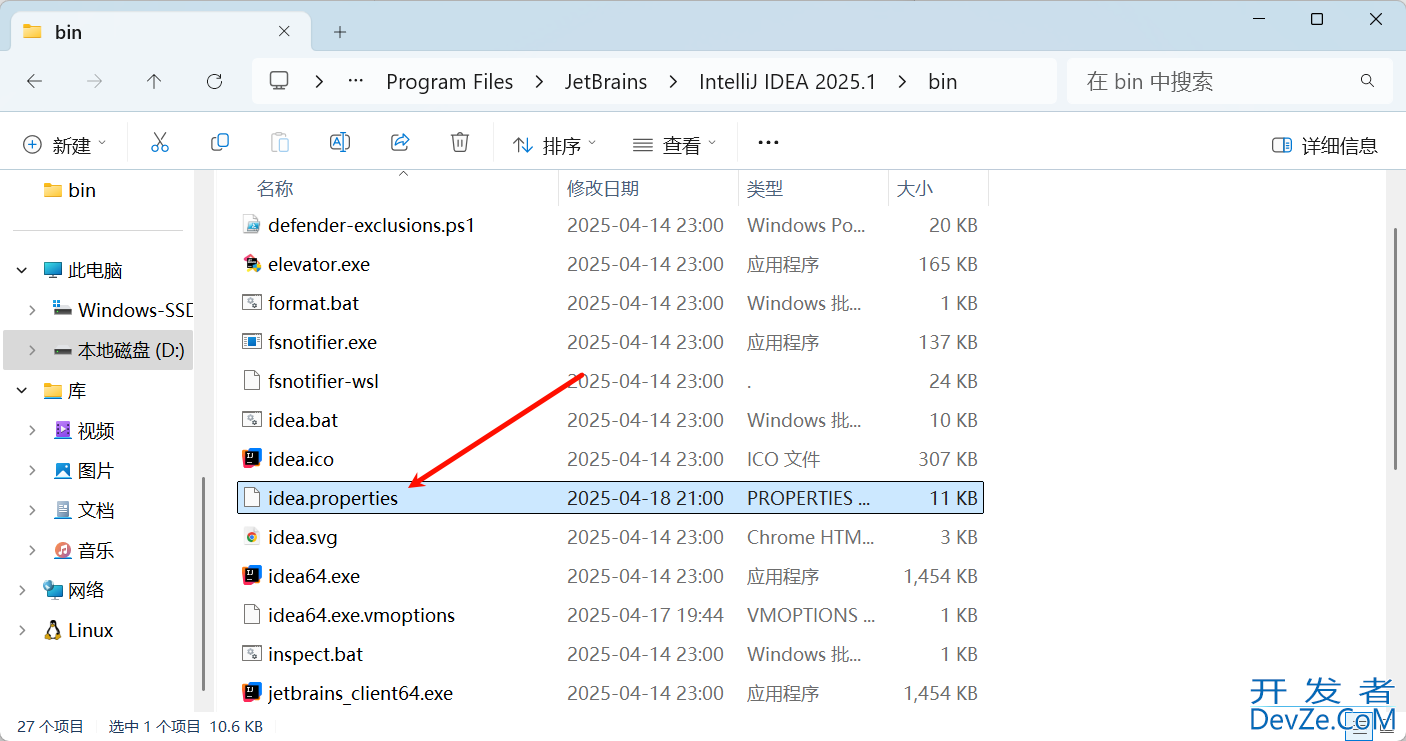This screenshot has height=741, width=1406.
Task: Sort by the 名称 column header
Action: pos(275,188)
